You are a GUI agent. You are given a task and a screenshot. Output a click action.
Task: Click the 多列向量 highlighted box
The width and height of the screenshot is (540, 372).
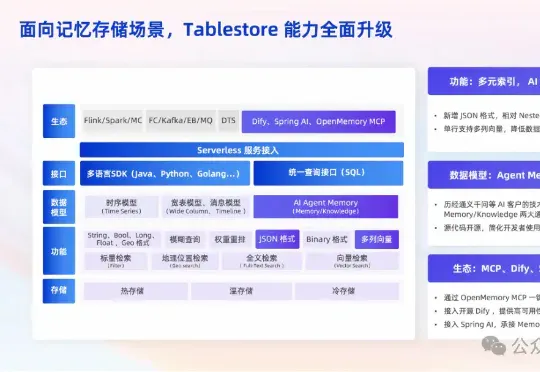pyautogui.click(x=377, y=239)
